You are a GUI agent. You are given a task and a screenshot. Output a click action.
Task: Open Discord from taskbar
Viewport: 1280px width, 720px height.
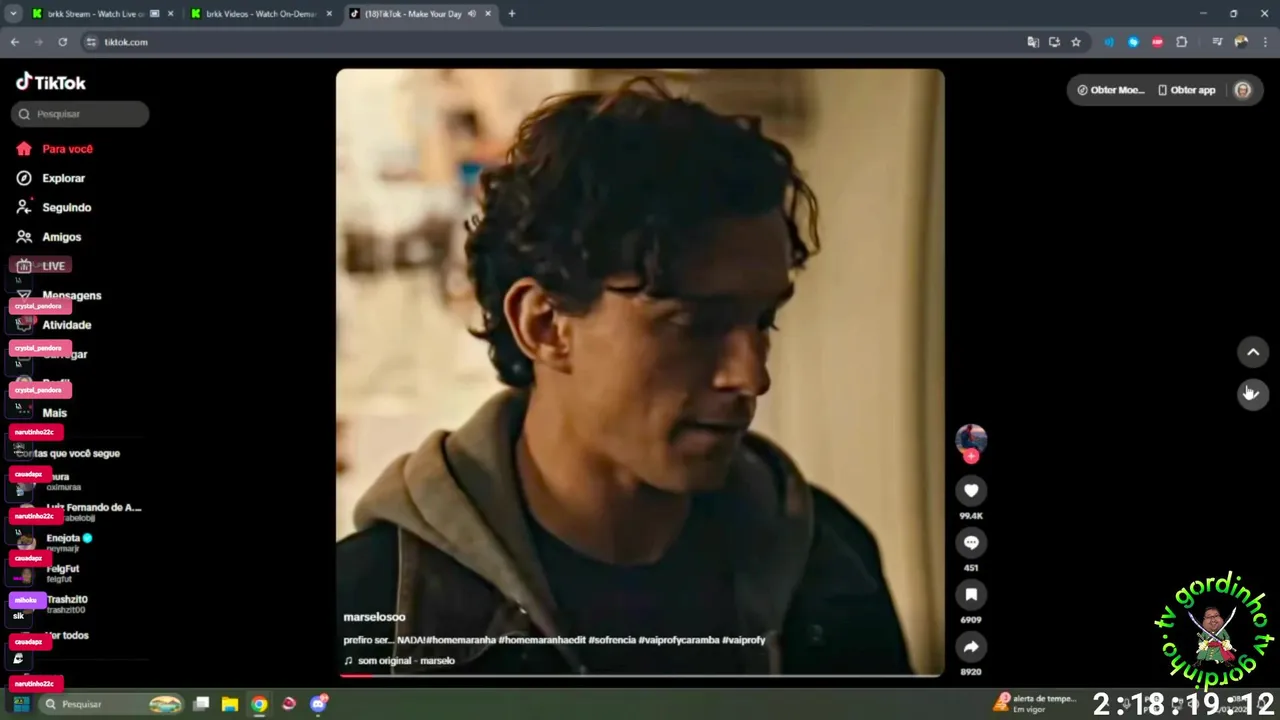(319, 704)
